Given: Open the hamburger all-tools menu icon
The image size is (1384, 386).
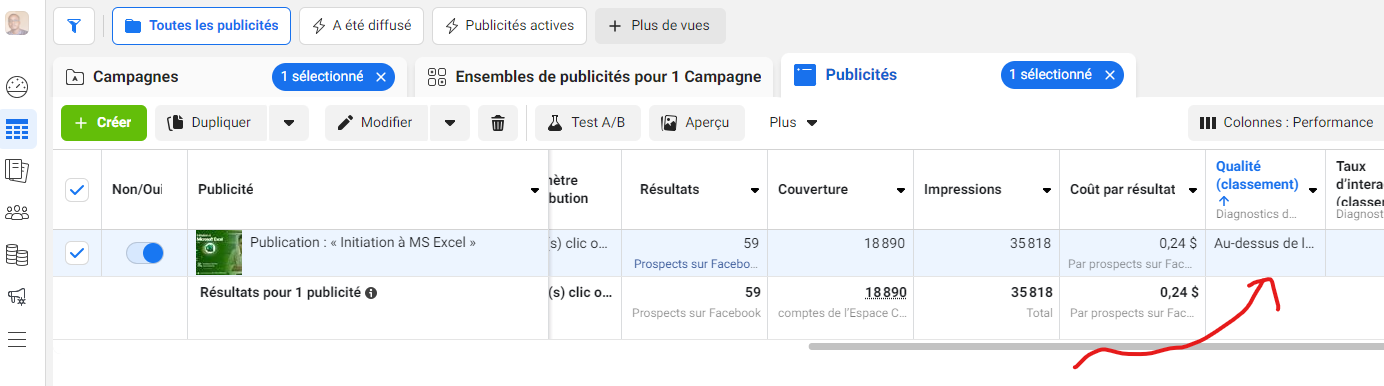Looking at the screenshot, I should pyautogui.click(x=17, y=339).
